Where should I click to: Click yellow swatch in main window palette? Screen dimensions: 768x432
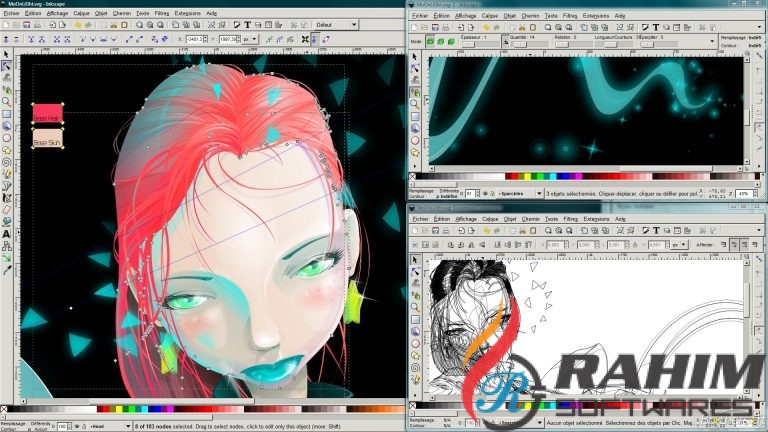(x=119, y=409)
